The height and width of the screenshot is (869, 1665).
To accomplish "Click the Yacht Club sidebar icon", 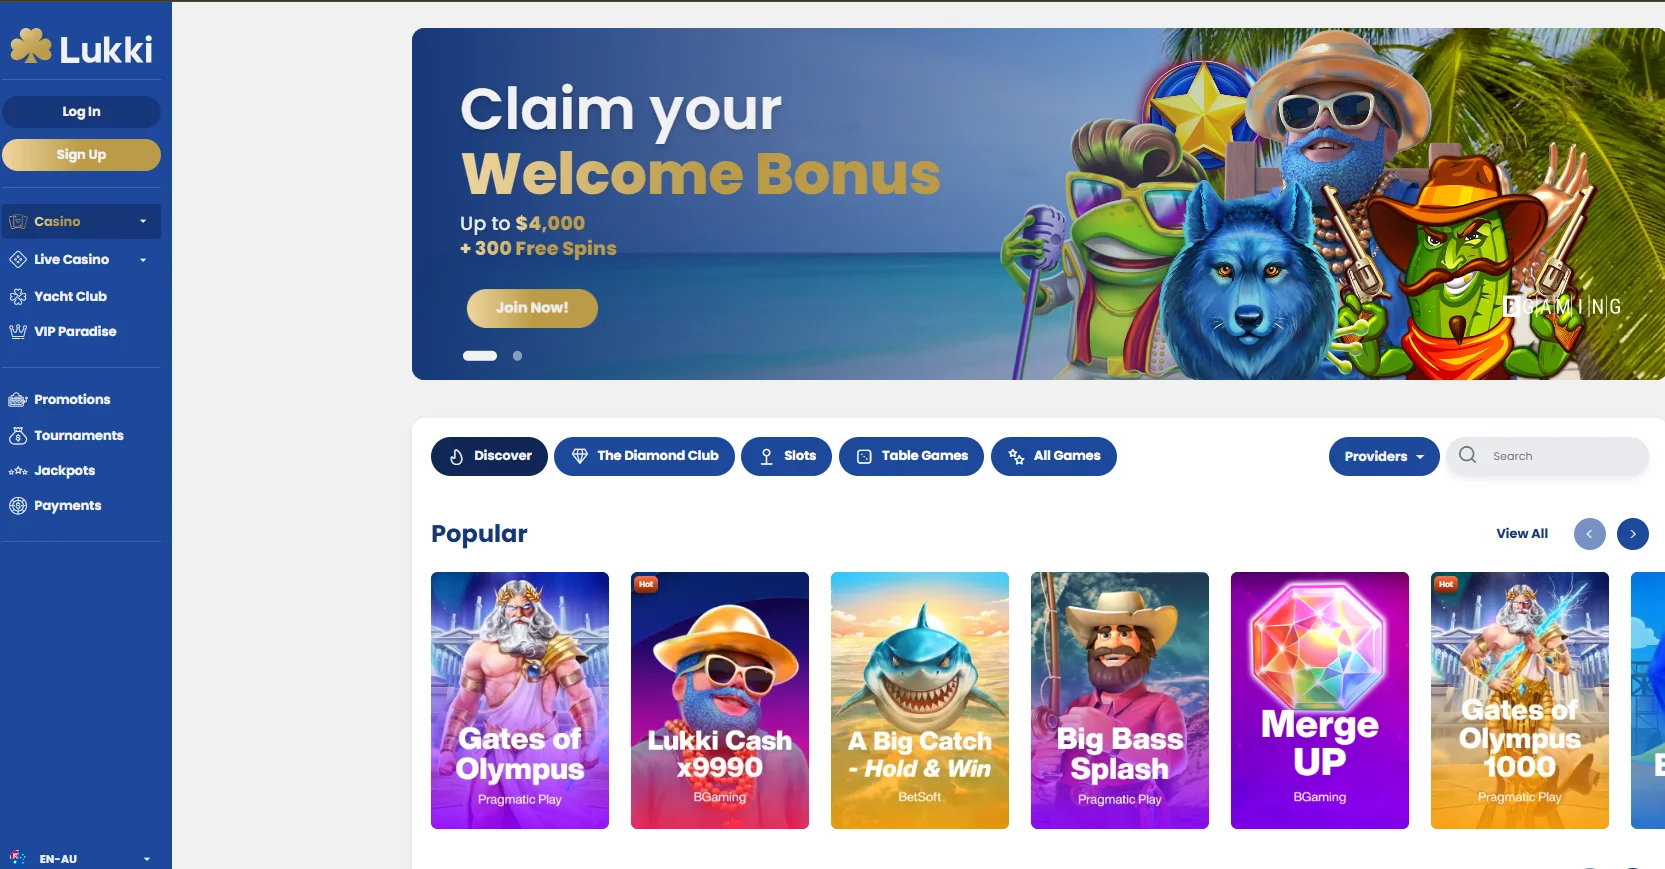I will [x=18, y=296].
